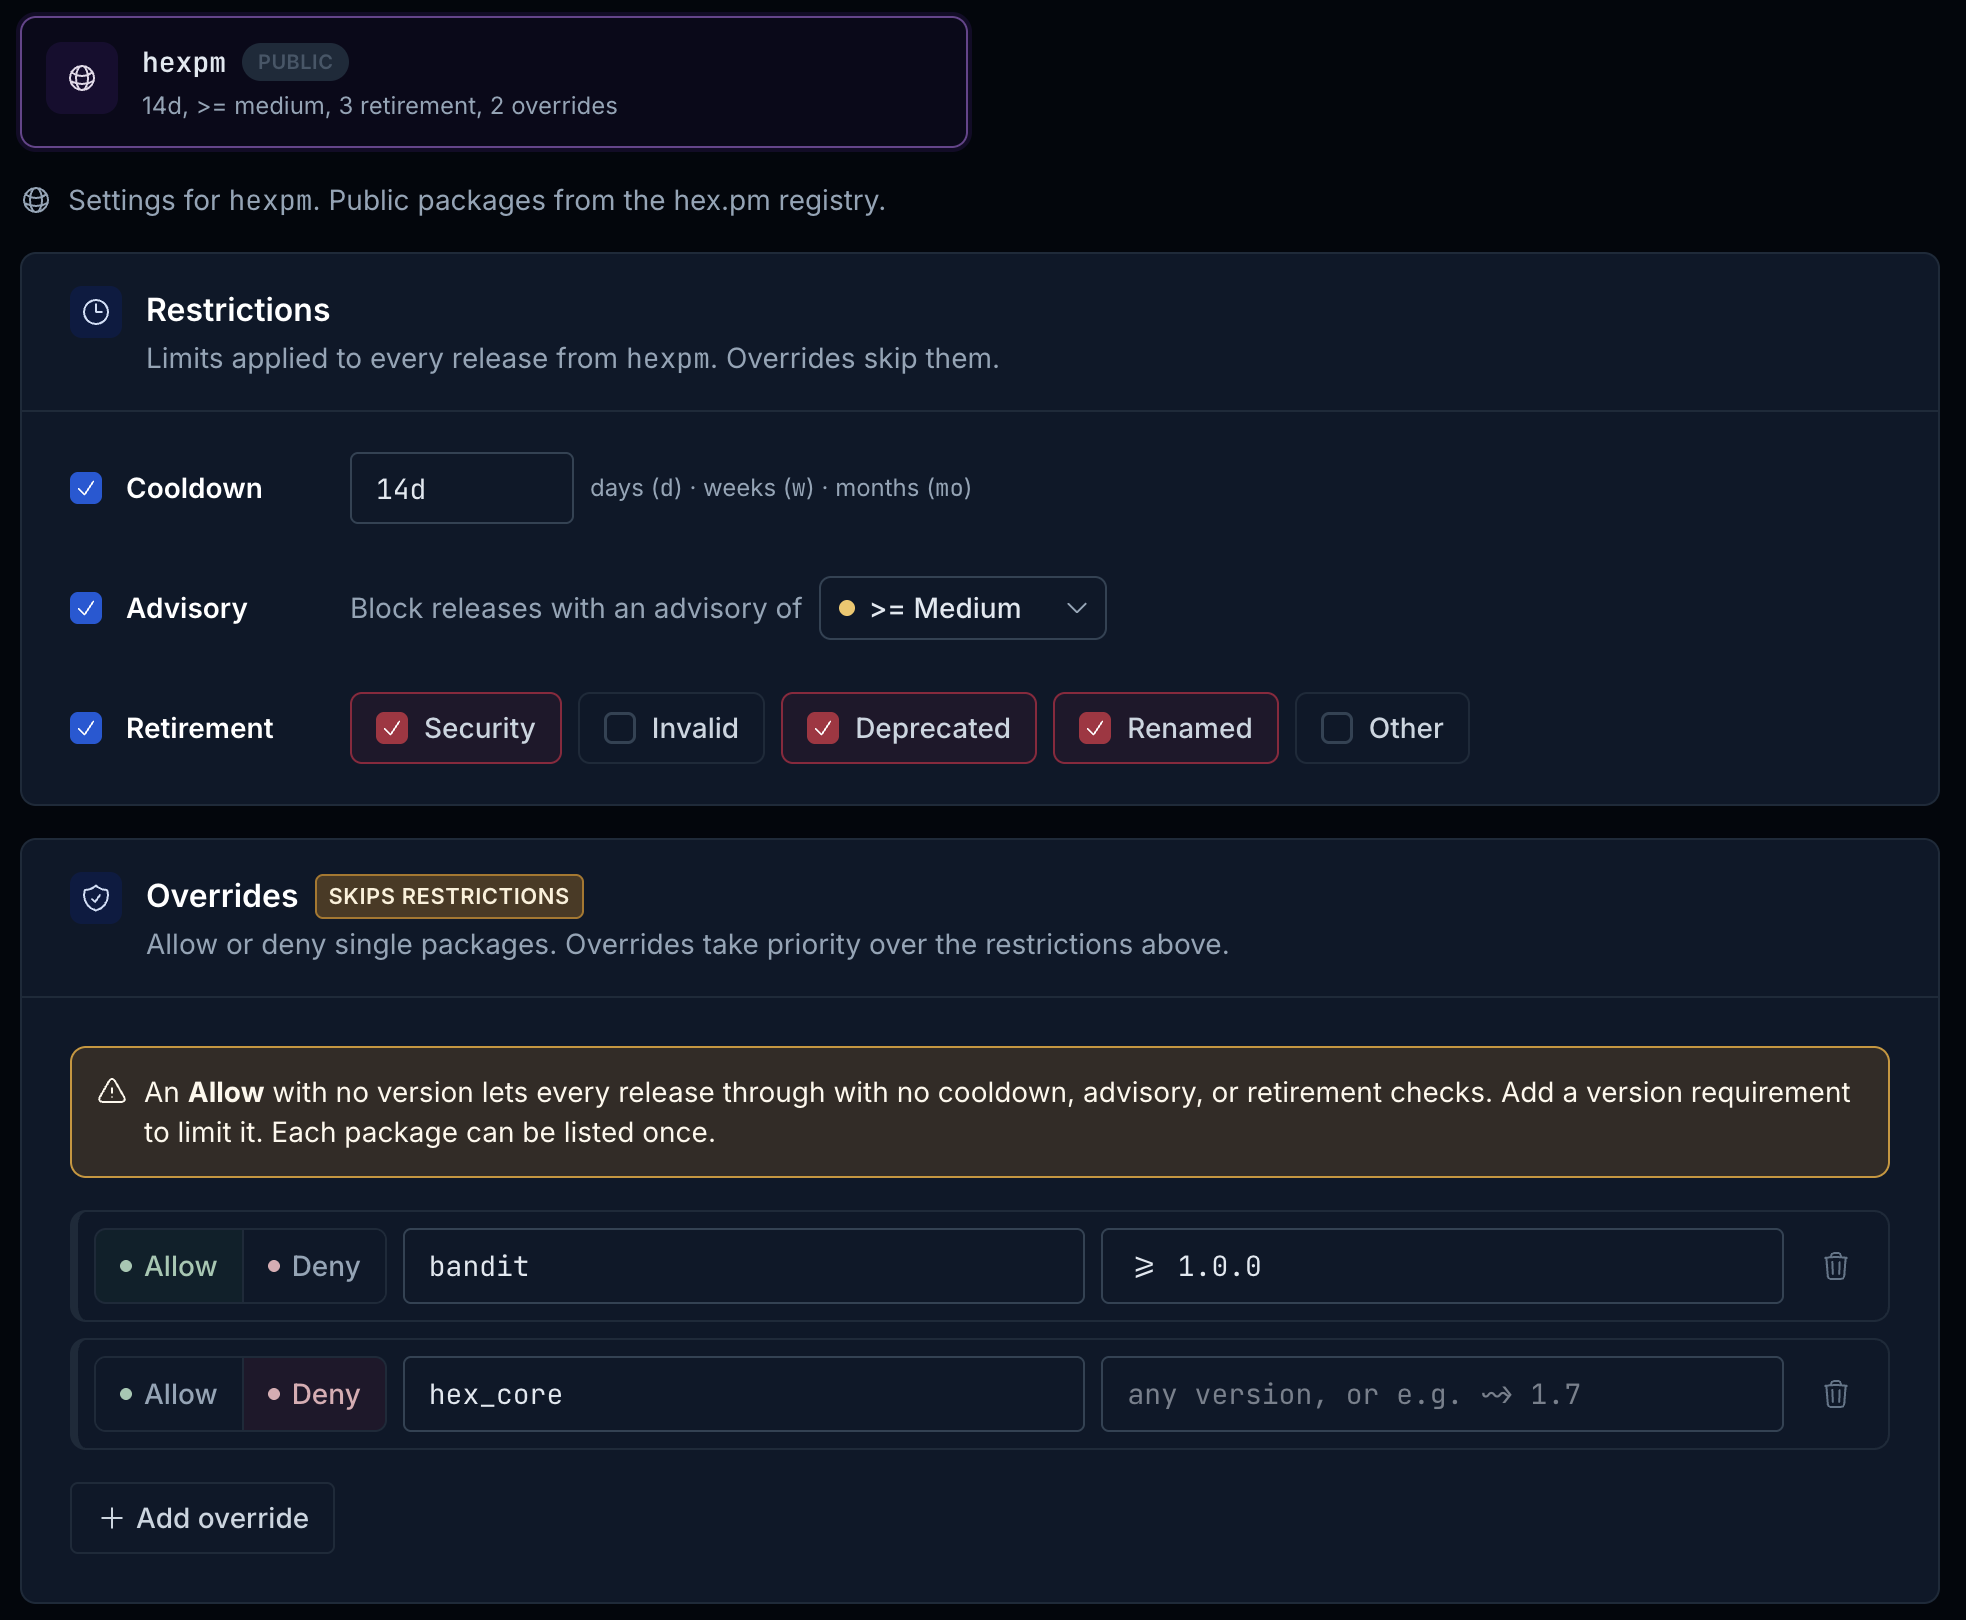Click the 'Allow or deny single packages' description

[688, 944]
